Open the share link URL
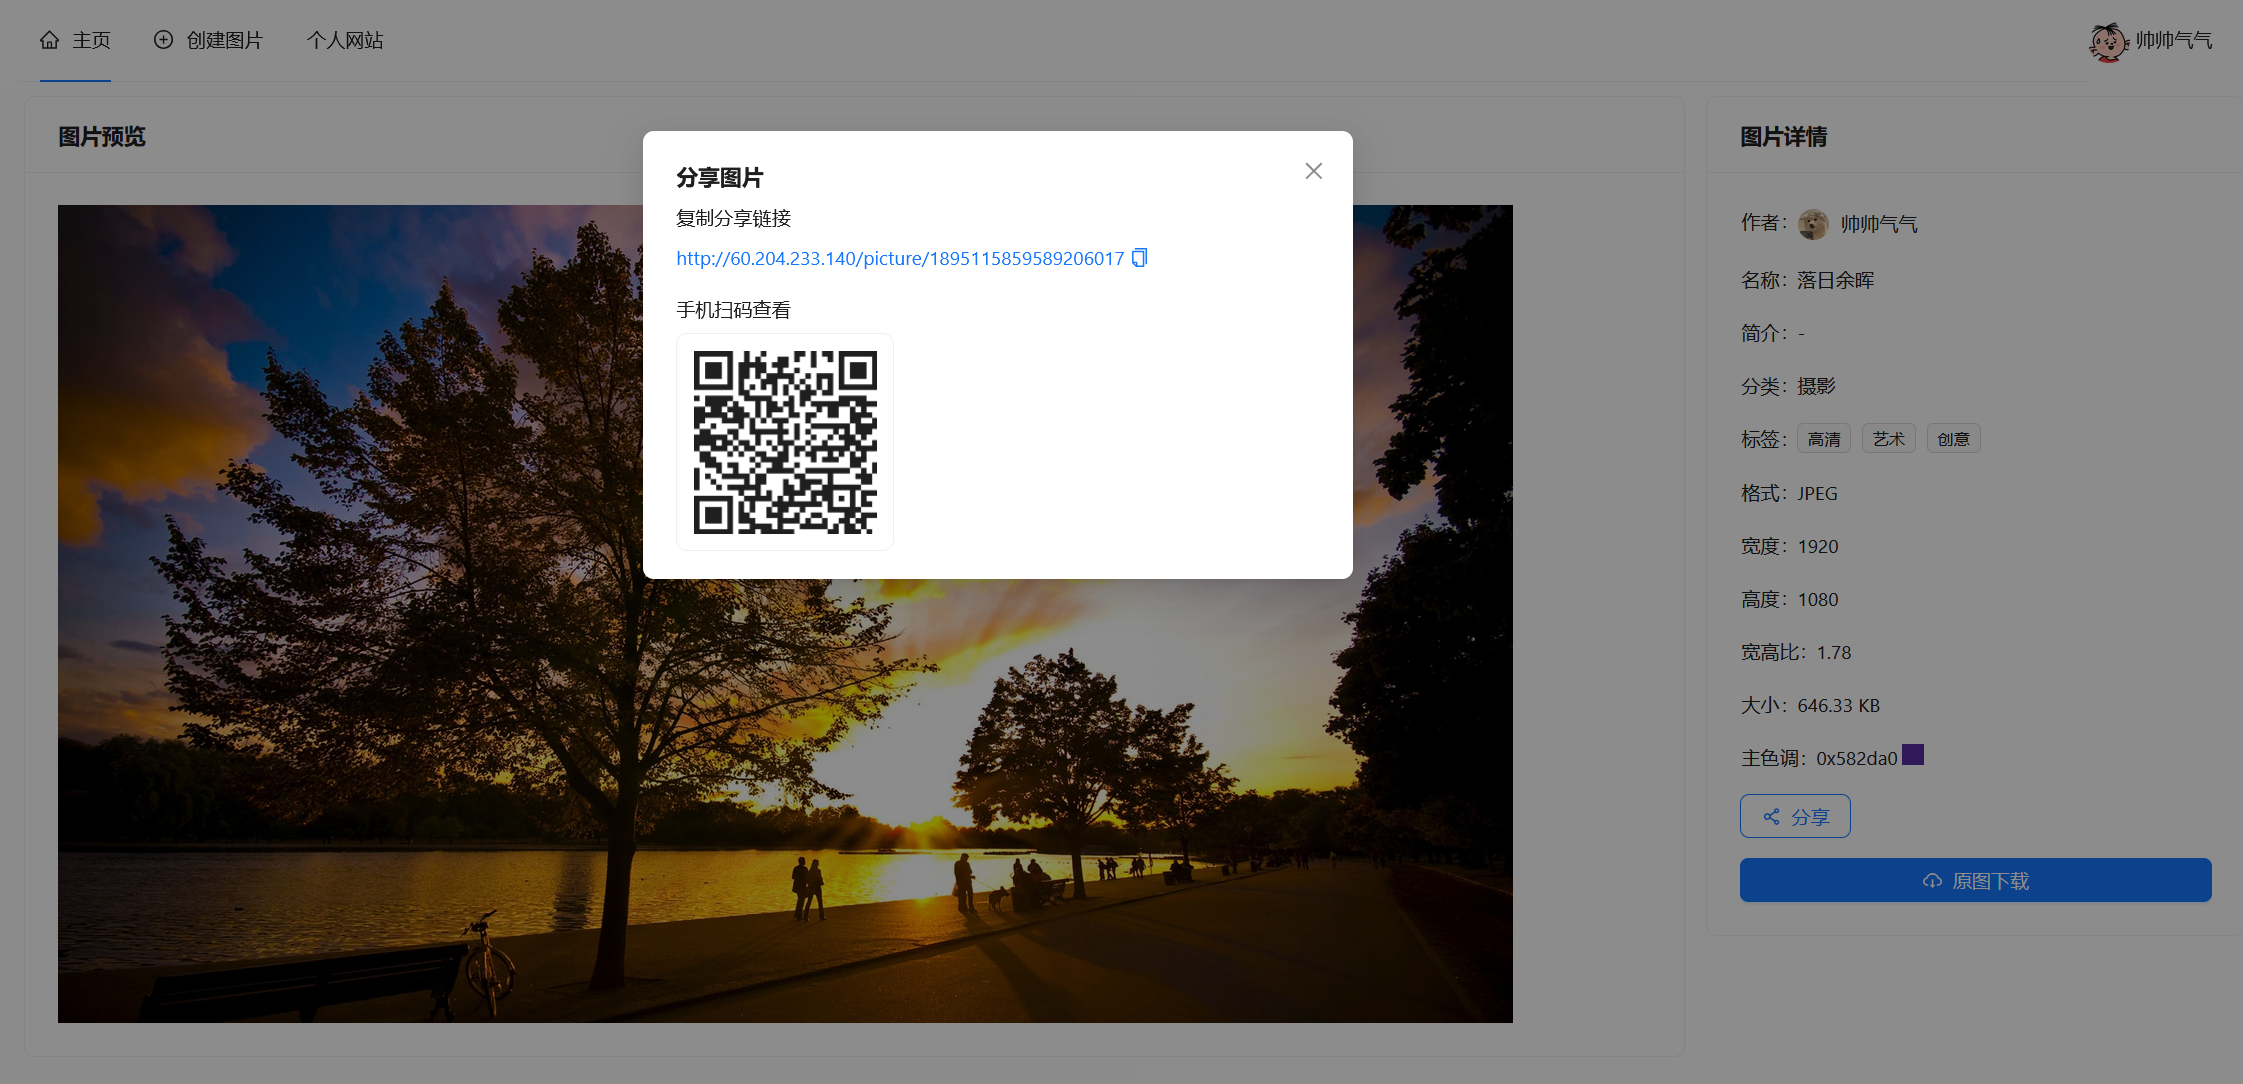 899,258
